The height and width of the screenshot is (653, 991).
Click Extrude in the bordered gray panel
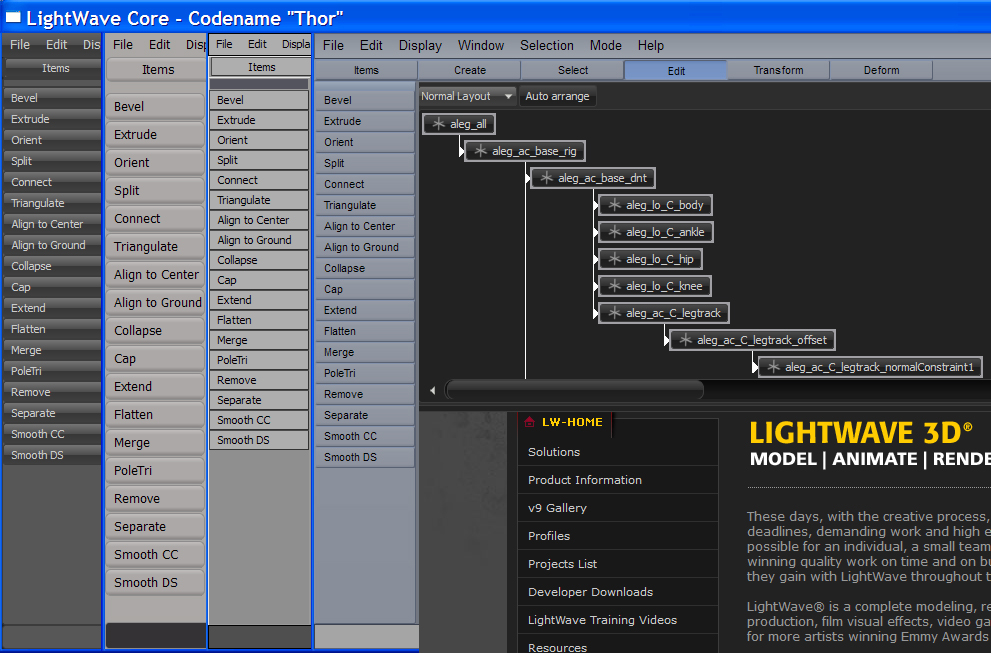pyautogui.click(x=259, y=120)
